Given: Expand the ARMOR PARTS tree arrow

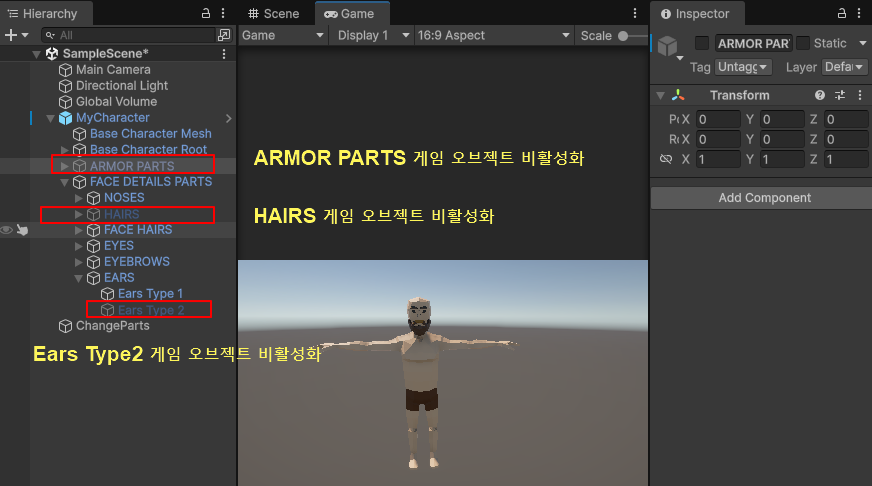Looking at the screenshot, I should tap(65, 166).
